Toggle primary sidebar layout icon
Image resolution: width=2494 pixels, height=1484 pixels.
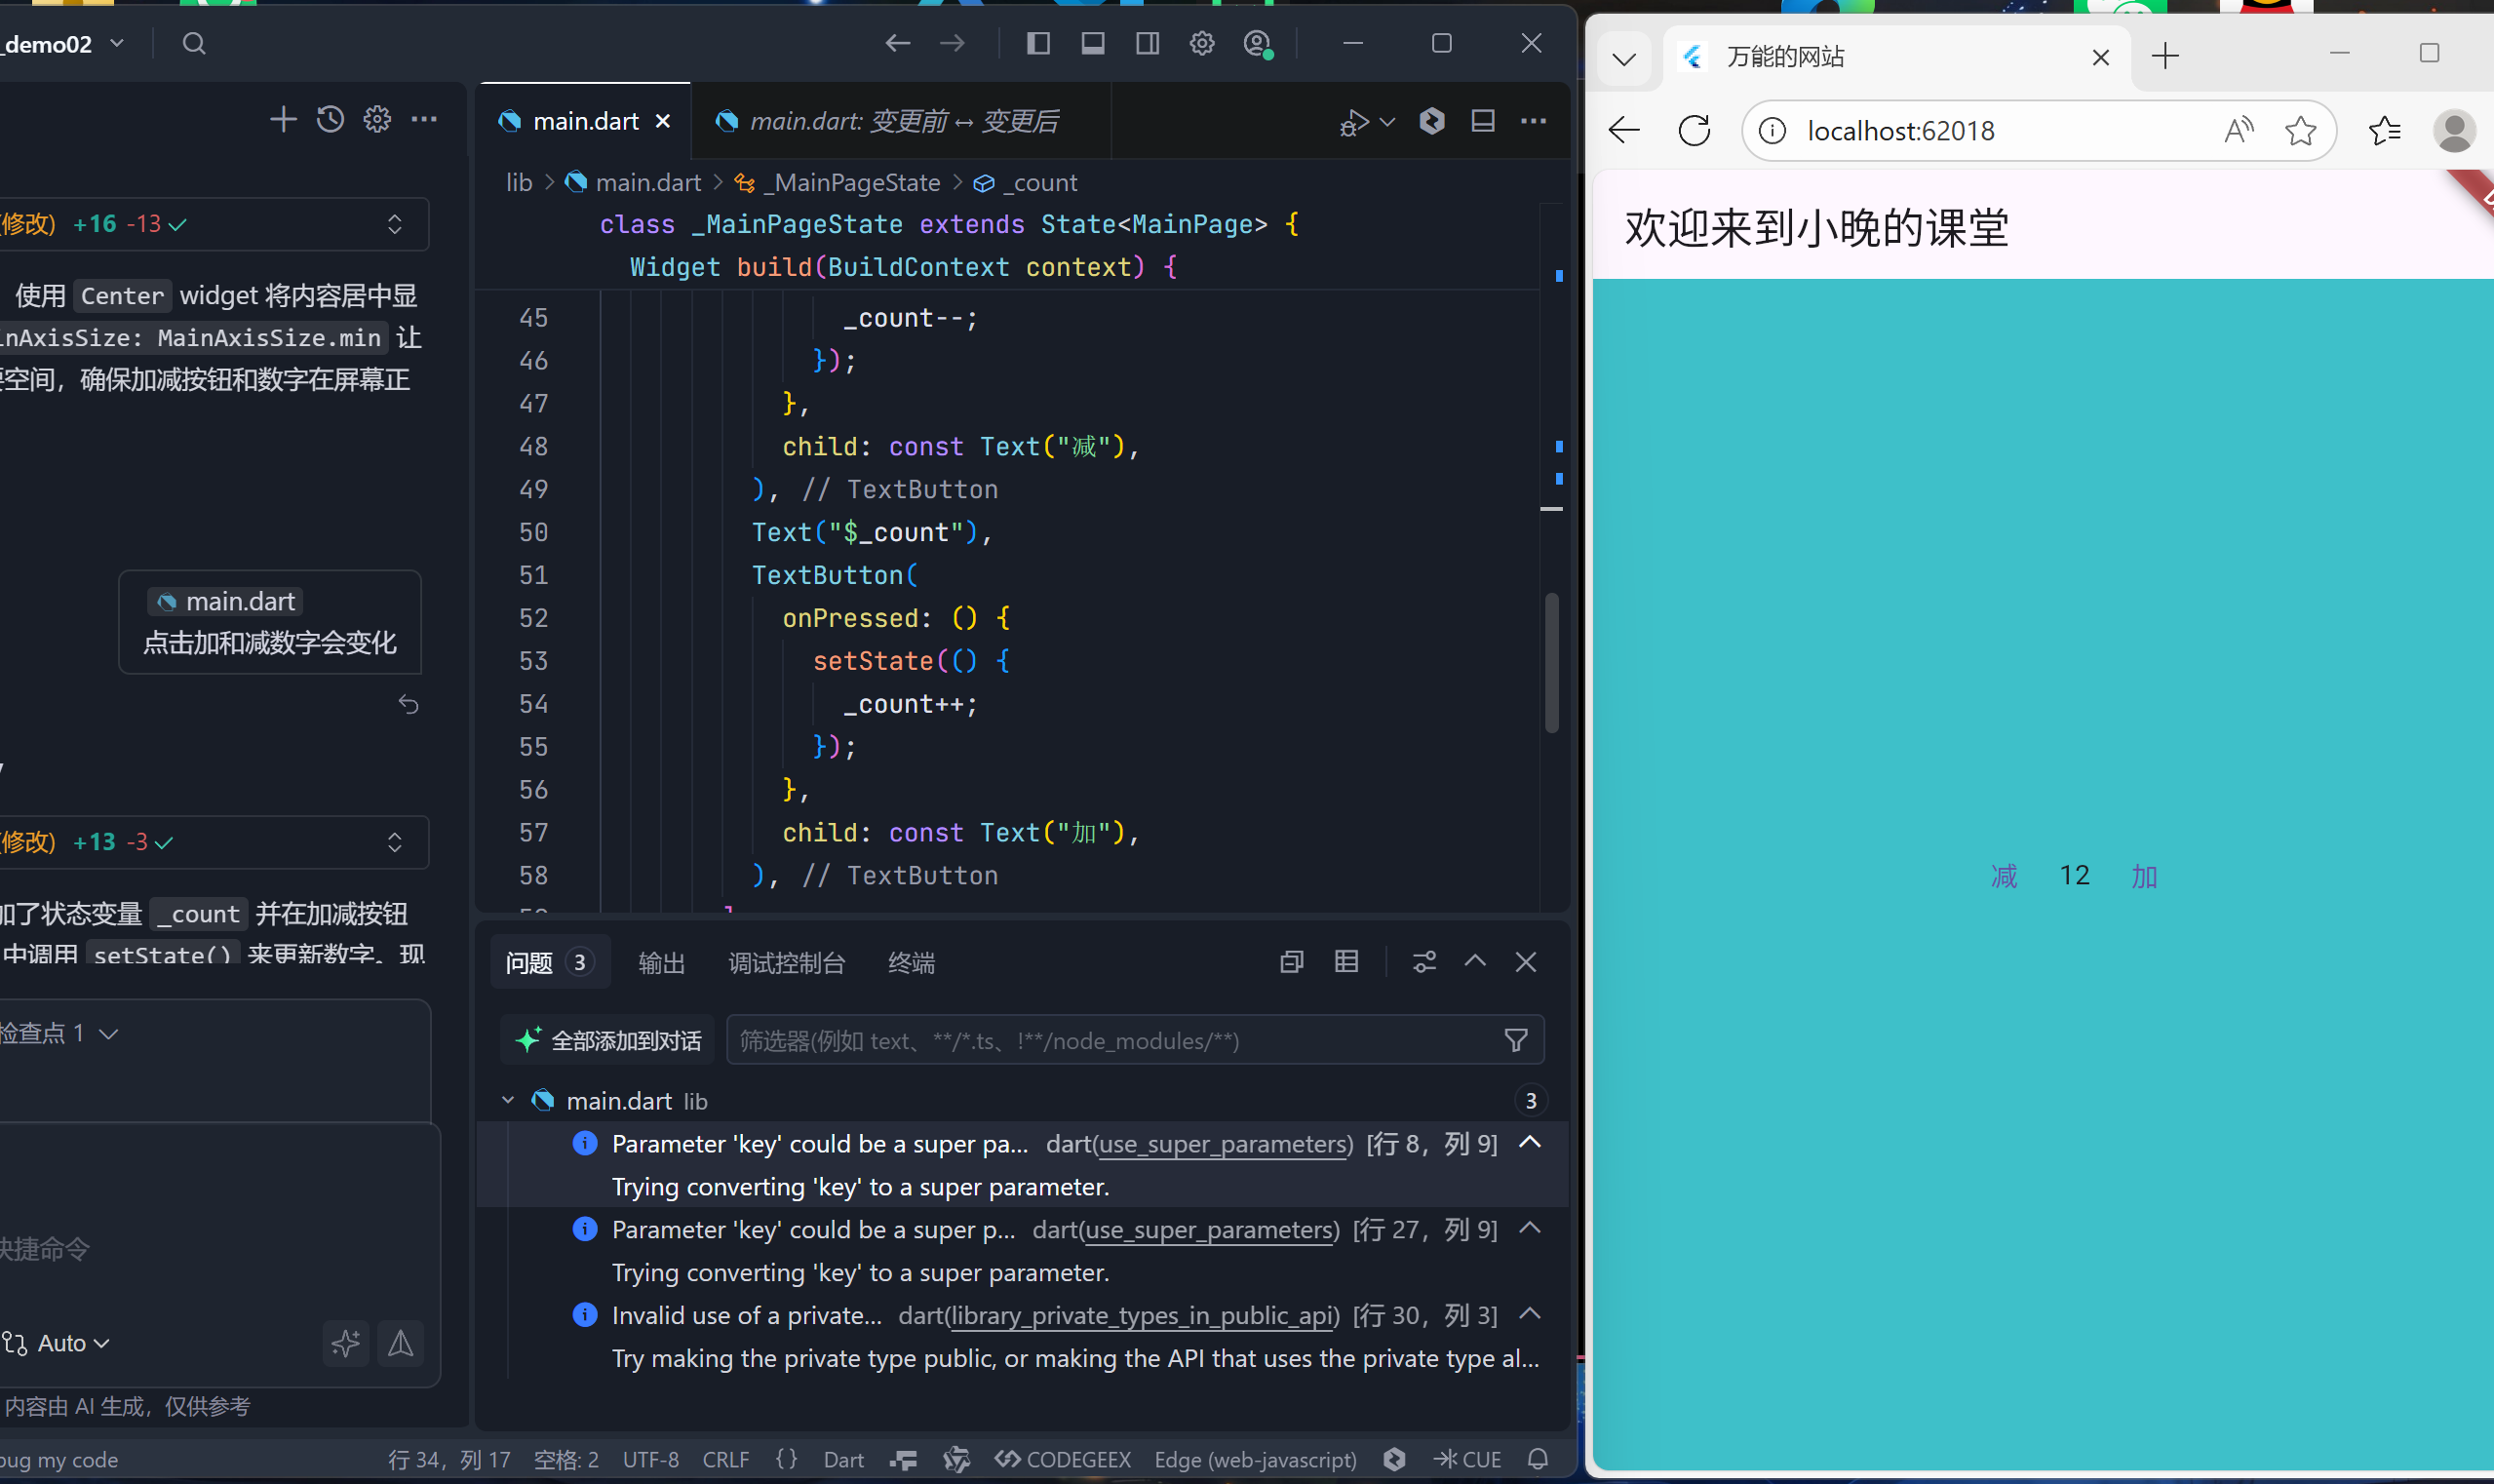(x=1038, y=43)
